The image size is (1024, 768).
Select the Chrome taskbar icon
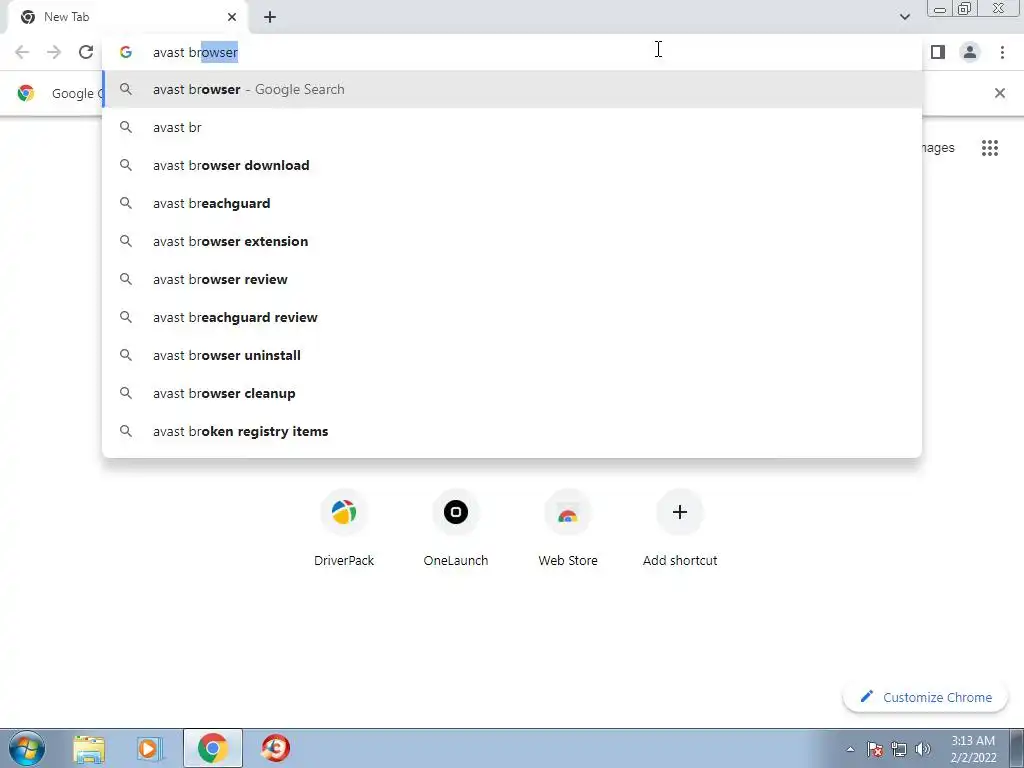[212, 748]
